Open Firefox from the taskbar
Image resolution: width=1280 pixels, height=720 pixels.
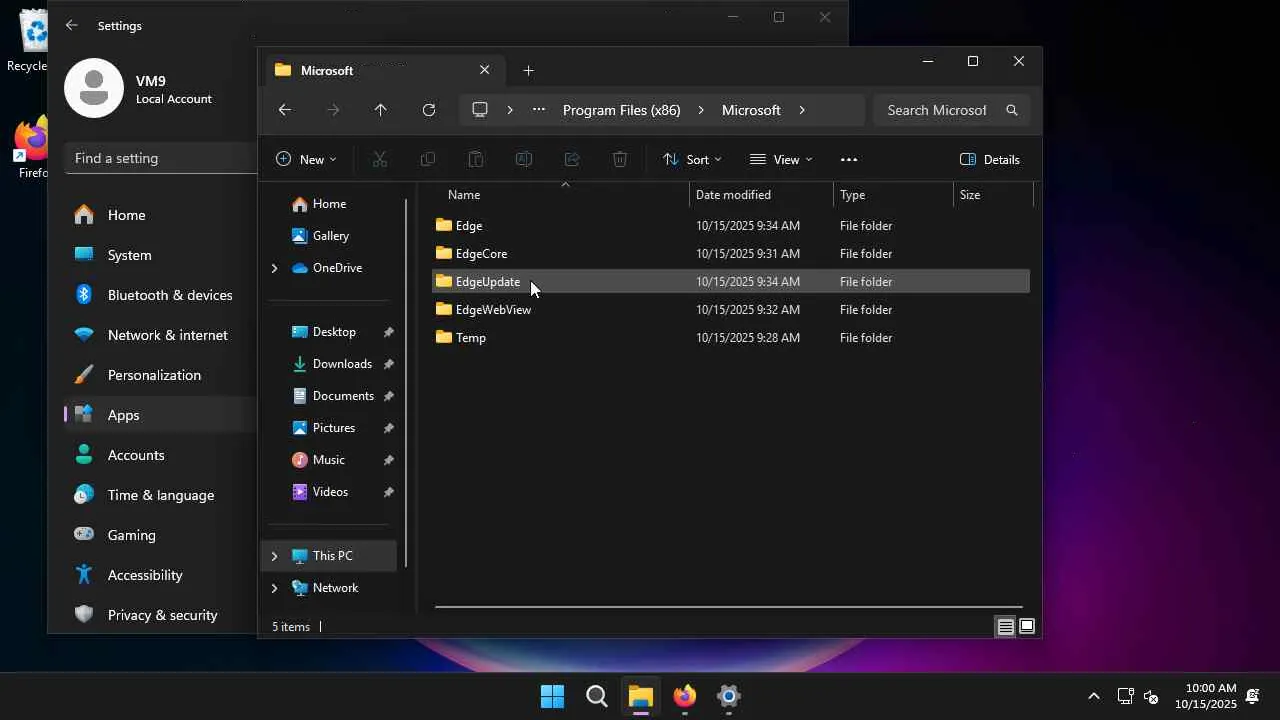tap(685, 696)
